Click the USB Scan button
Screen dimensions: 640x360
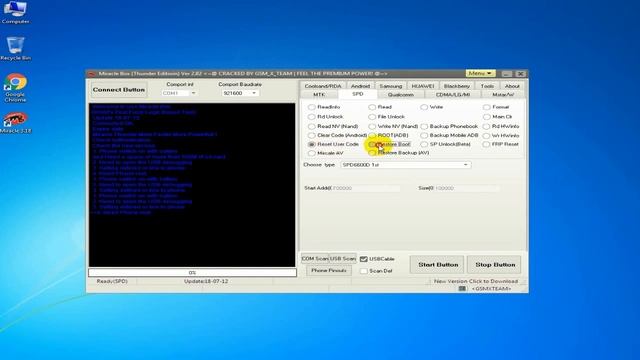click(x=342, y=258)
